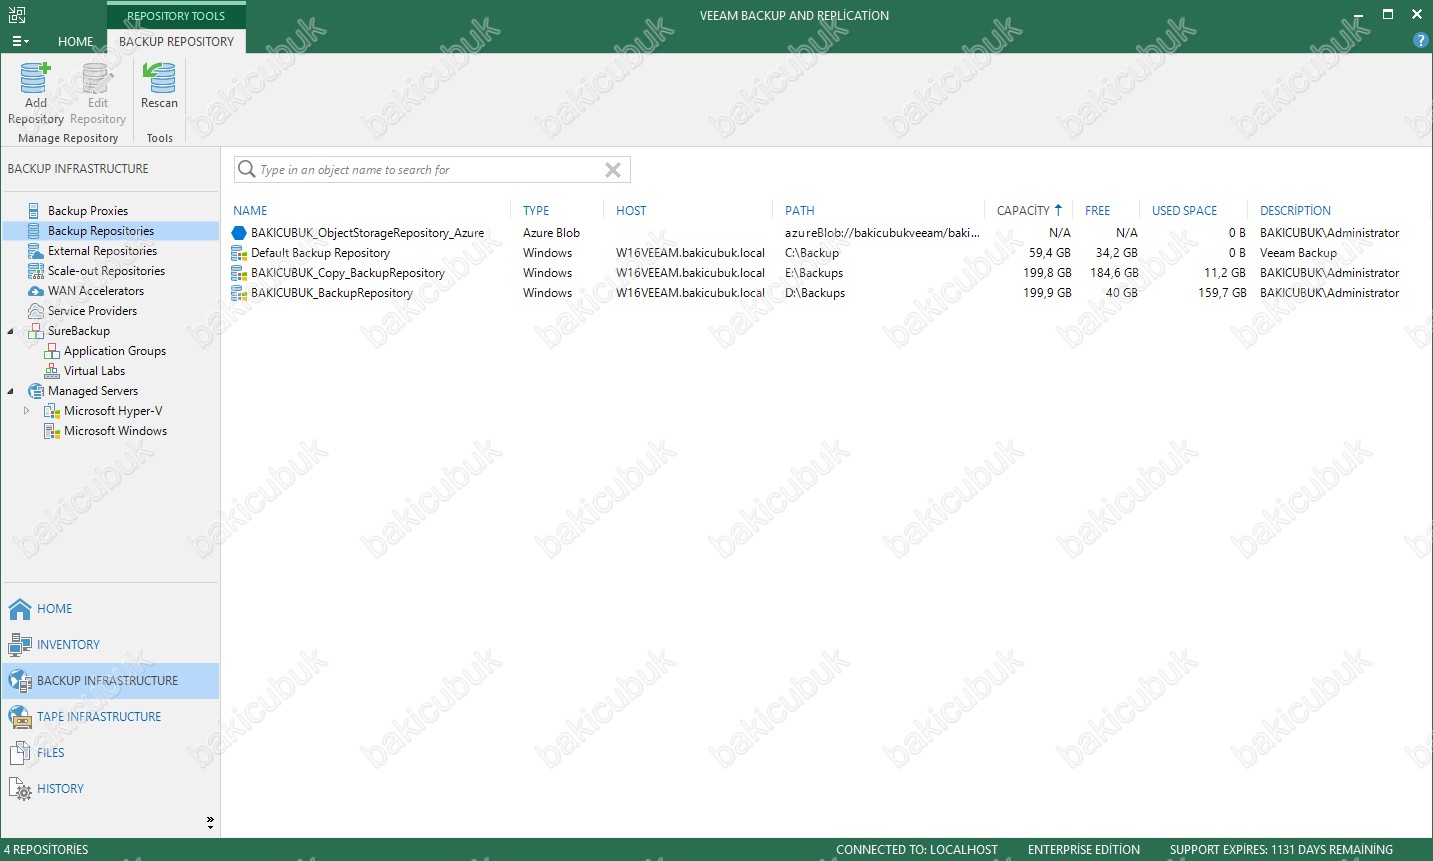Screen dimensions: 1433x861
Task: Click the SureBackup icon
Action: (x=36, y=331)
